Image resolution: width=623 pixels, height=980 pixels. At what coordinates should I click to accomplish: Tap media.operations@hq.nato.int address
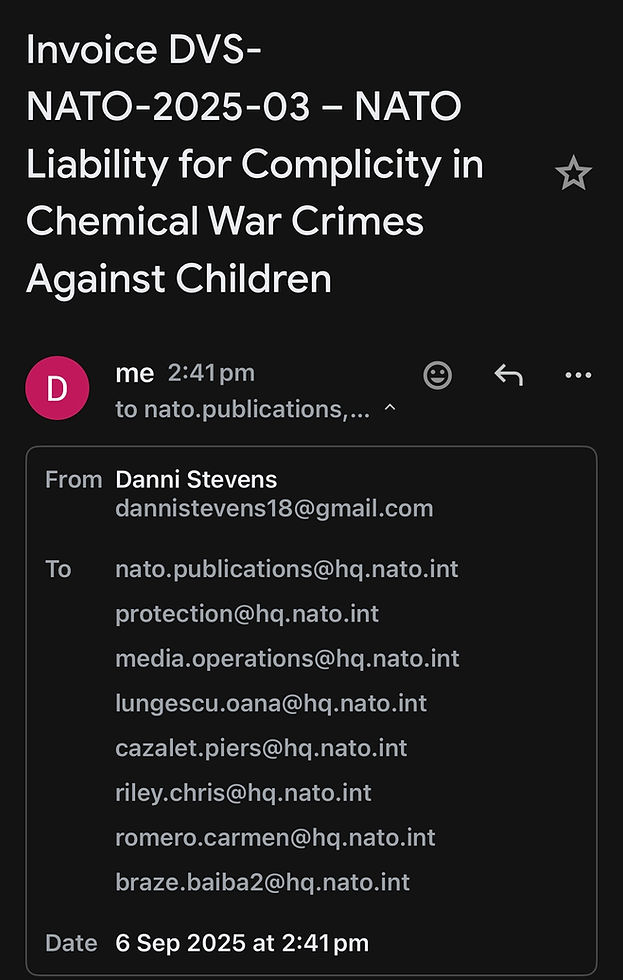287,659
